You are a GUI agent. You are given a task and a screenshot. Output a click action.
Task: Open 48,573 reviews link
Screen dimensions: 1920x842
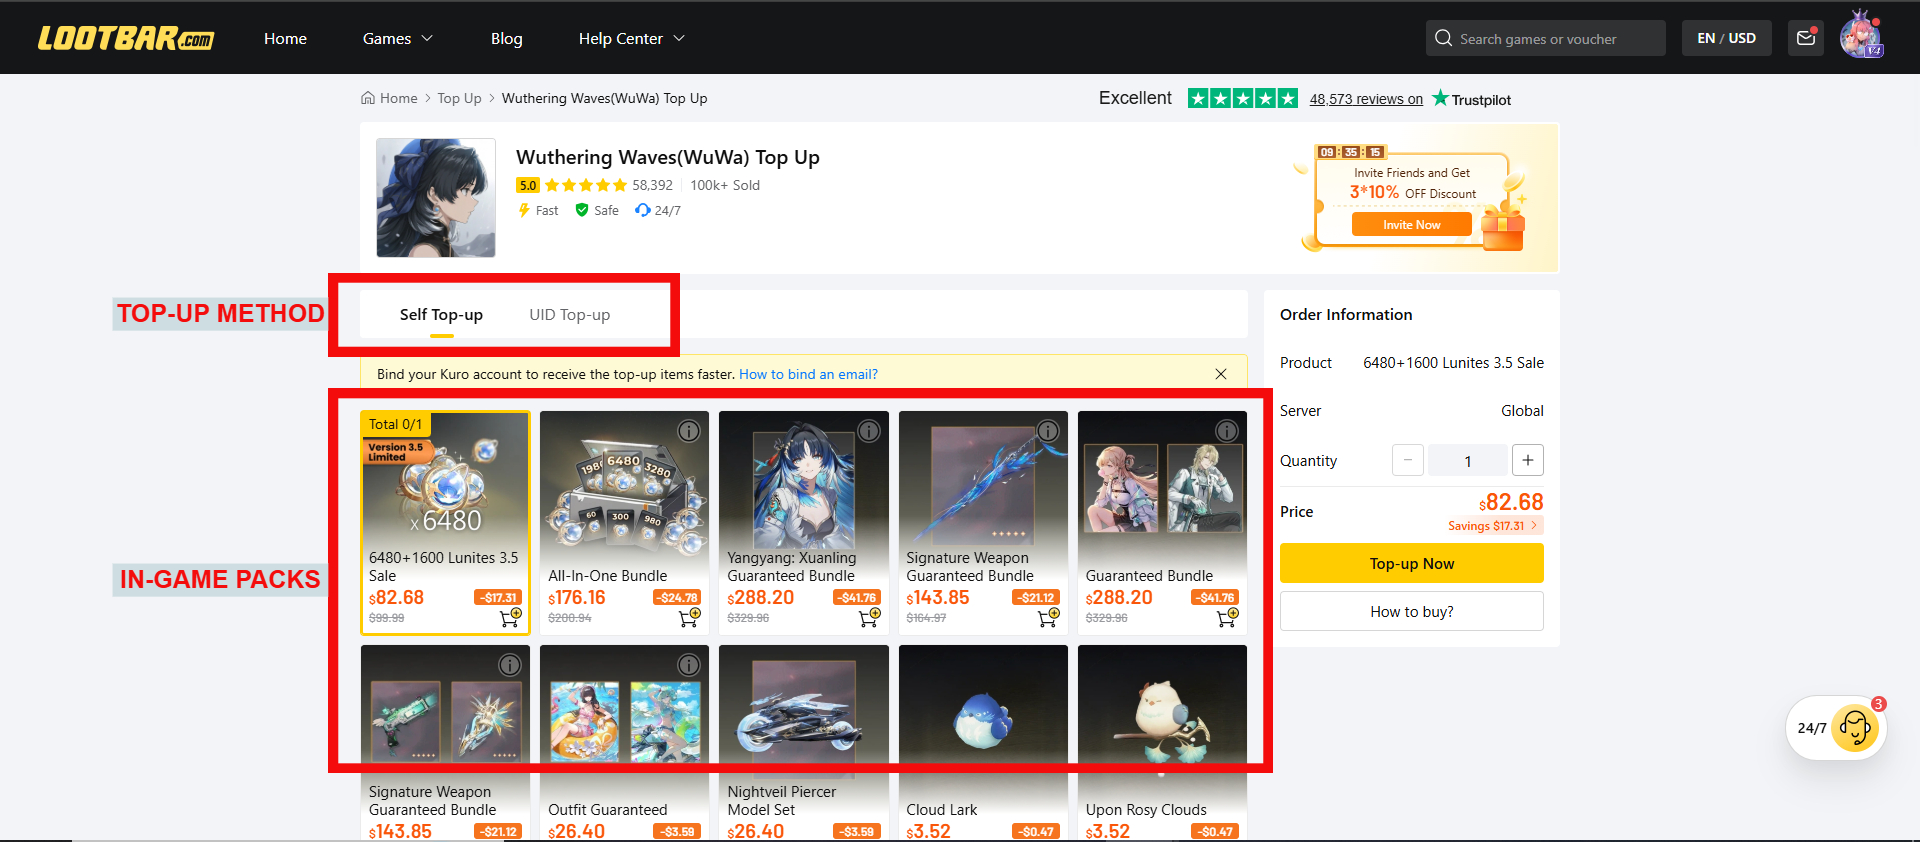click(x=1366, y=99)
